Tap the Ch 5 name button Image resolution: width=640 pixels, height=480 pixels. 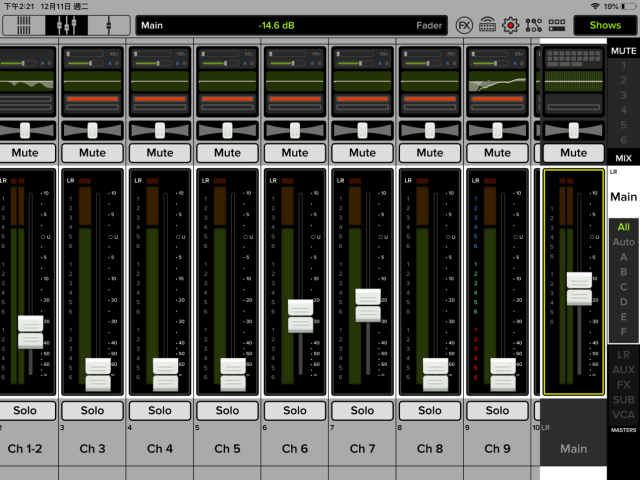point(227,449)
